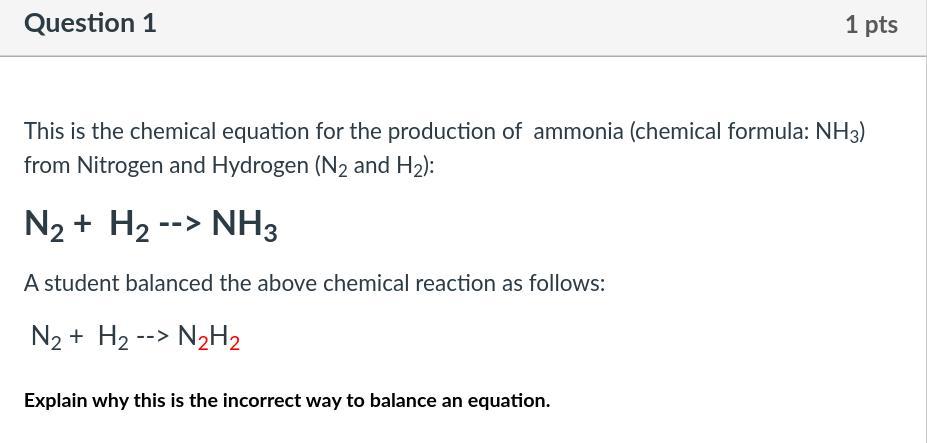Click the N2H2 product with red subscripts
Viewport: 927px width, 443px height.
(208, 337)
